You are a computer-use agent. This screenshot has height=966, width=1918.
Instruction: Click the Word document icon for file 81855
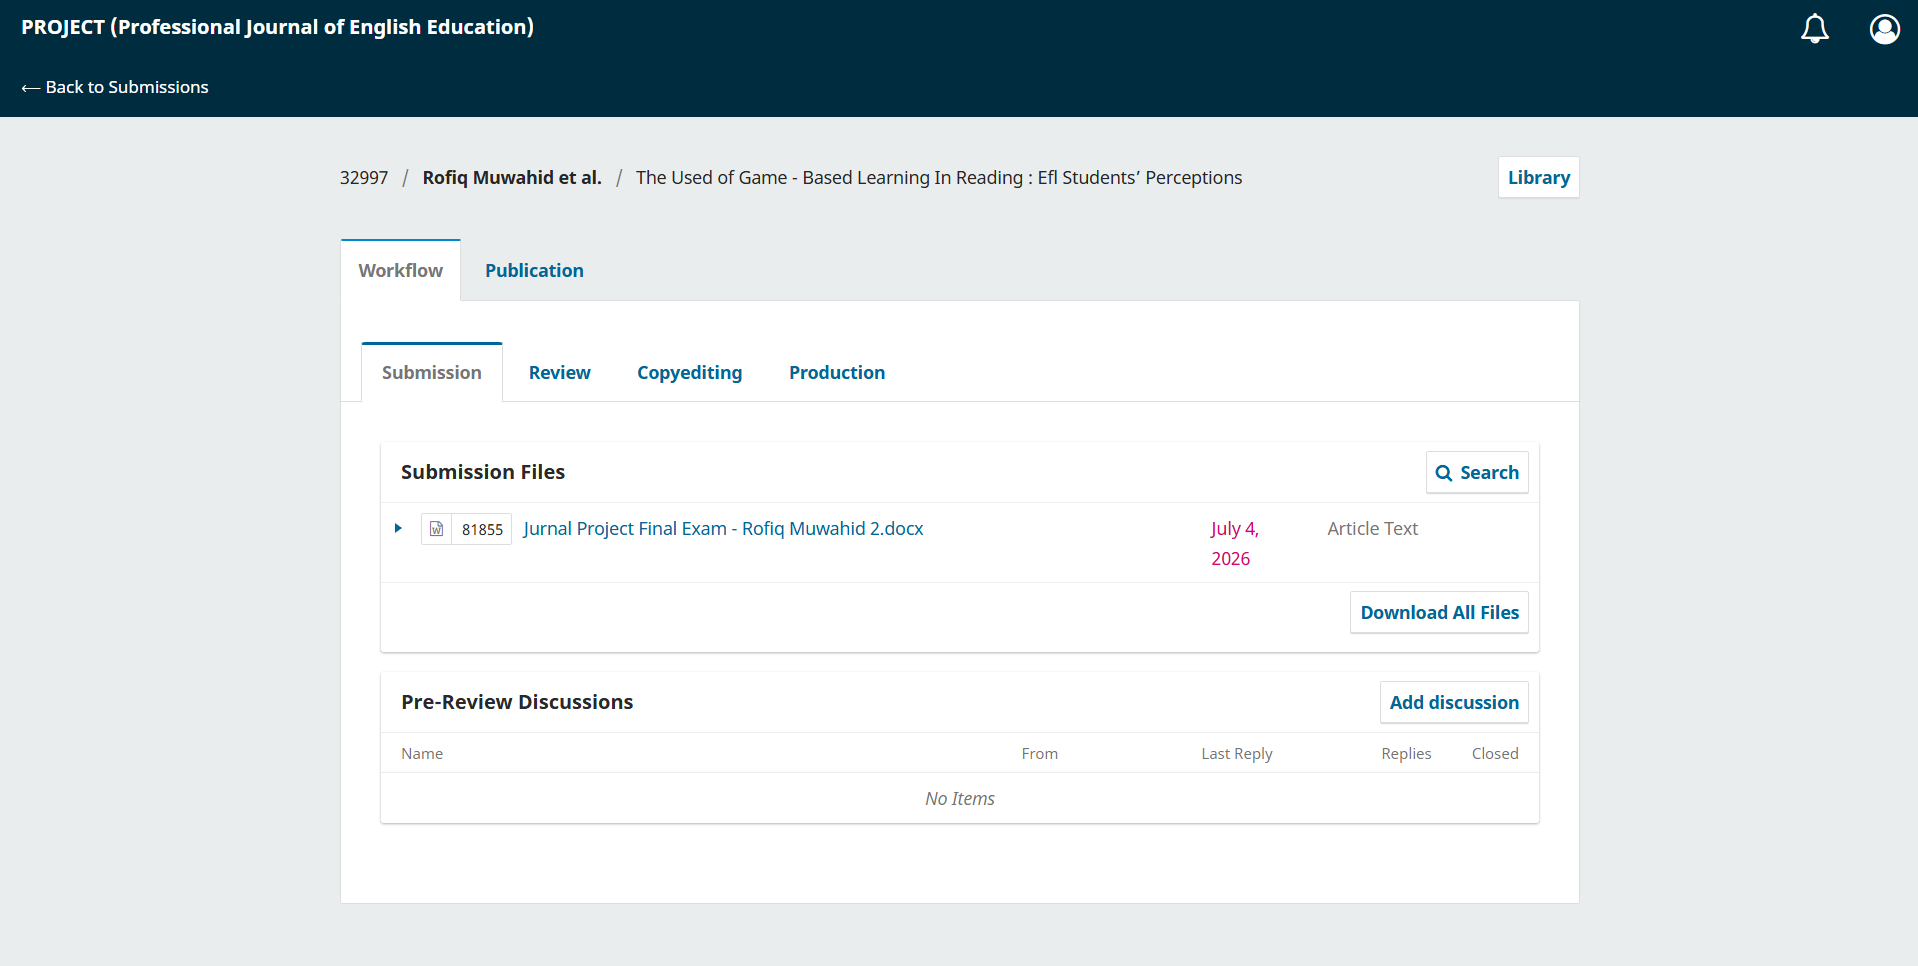(436, 529)
